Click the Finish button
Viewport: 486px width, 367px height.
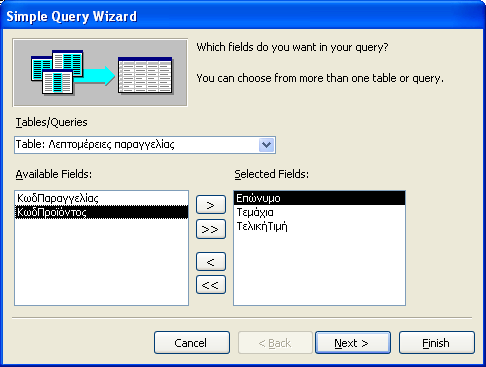pyautogui.click(x=437, y=343)
